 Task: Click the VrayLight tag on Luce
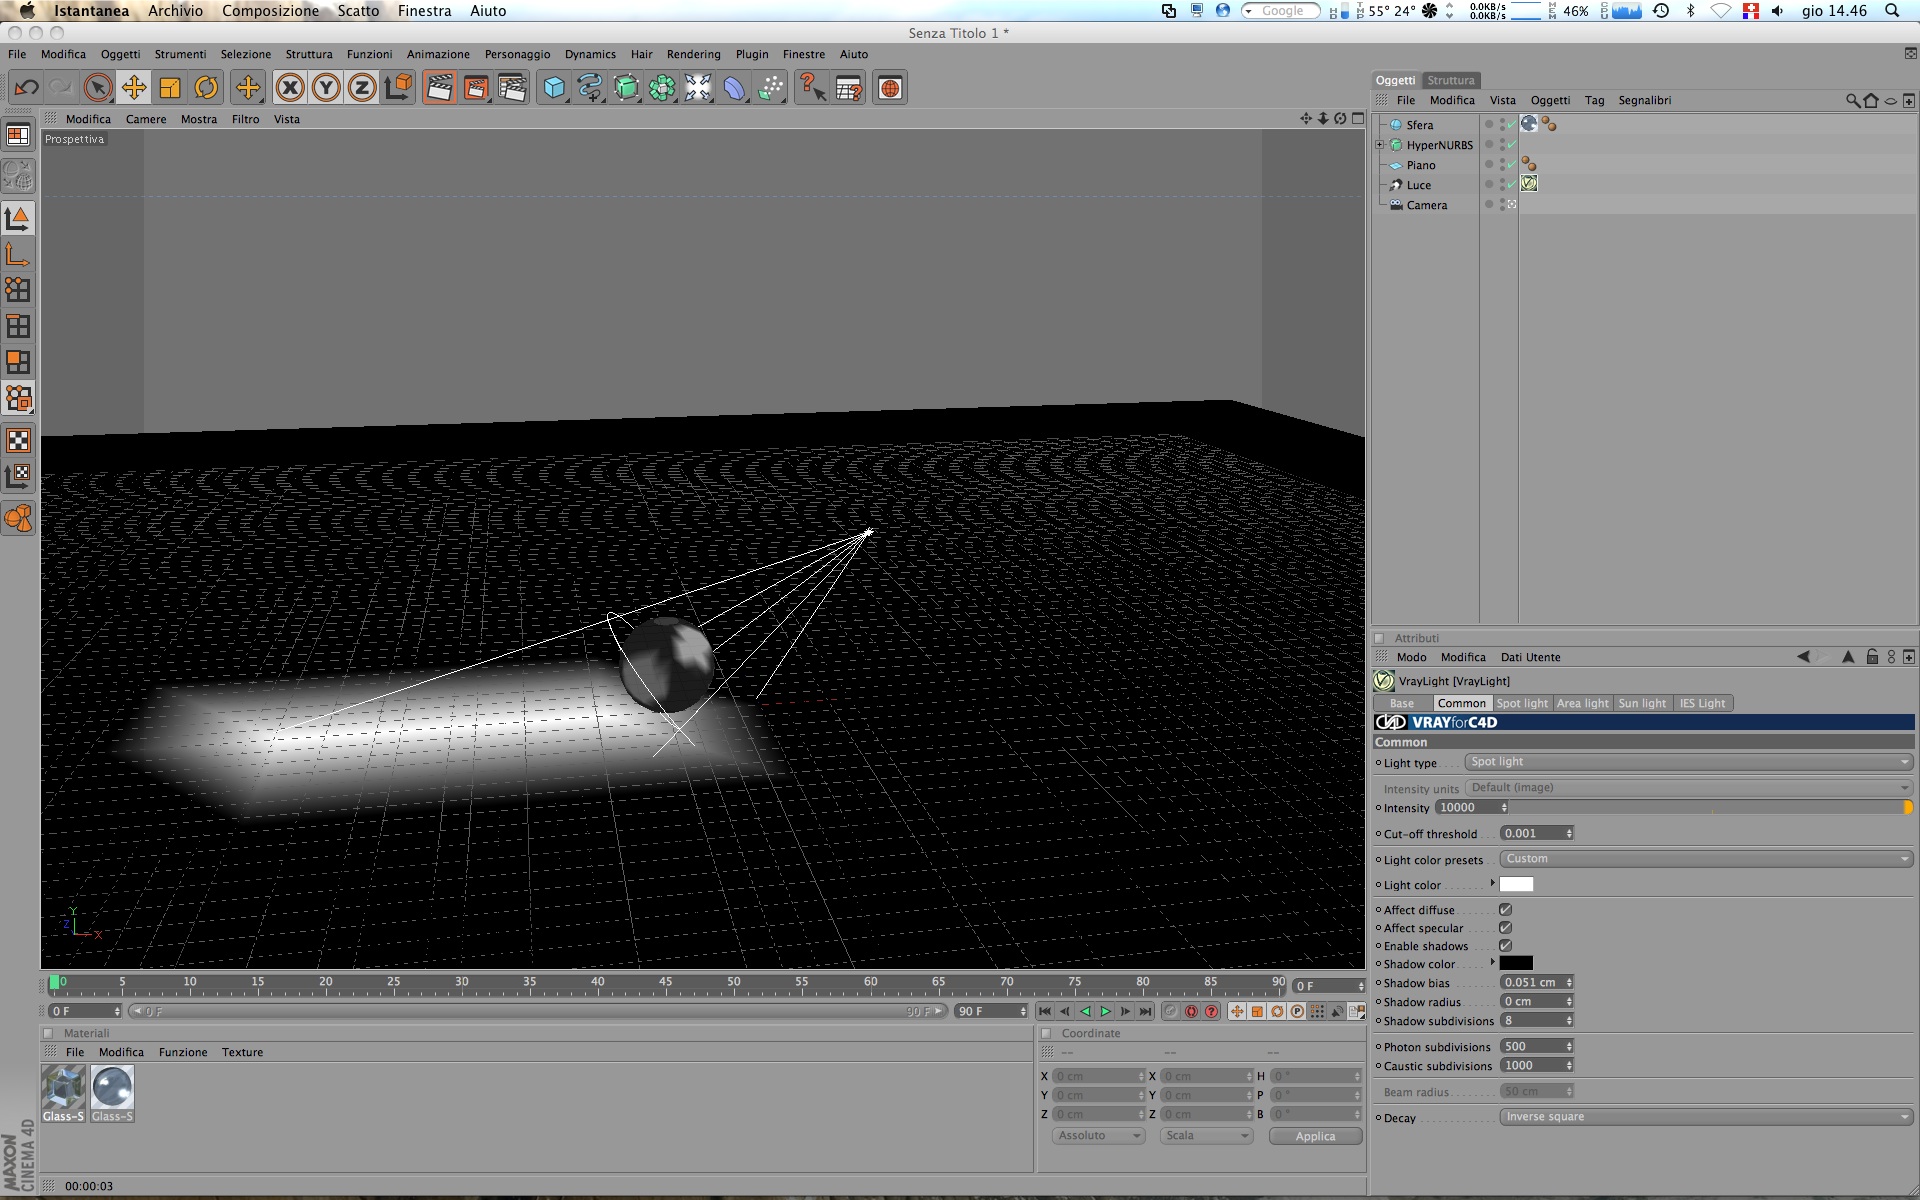point(1529,184)
